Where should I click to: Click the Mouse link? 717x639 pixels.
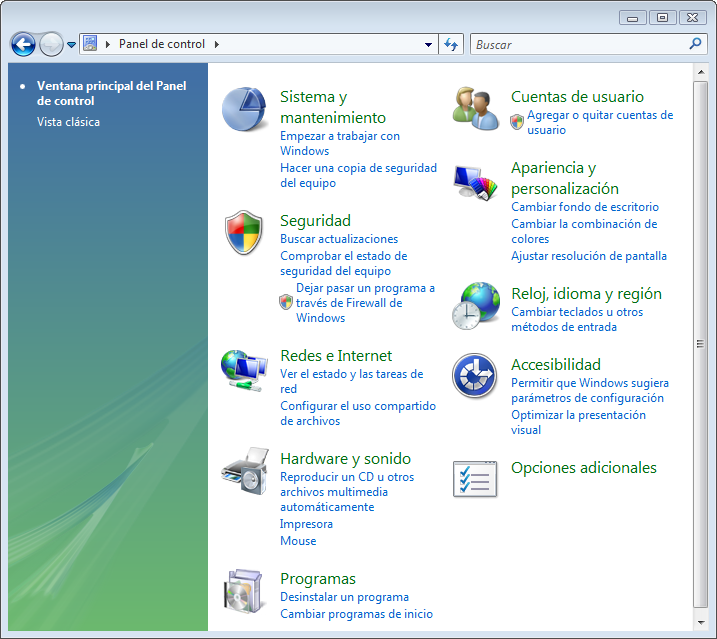coord(298,541)
